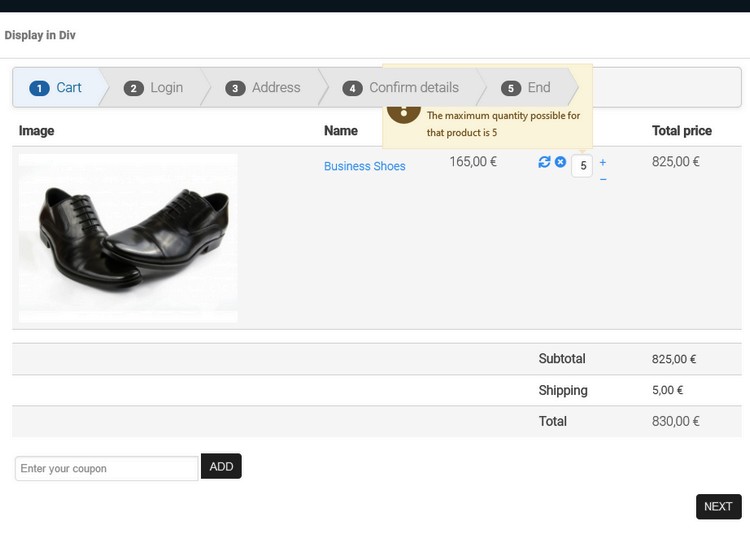The height and width of the screenshot is (539, 750).
Task: Focus the quantity input showing 5
Action: click(583, 166)
